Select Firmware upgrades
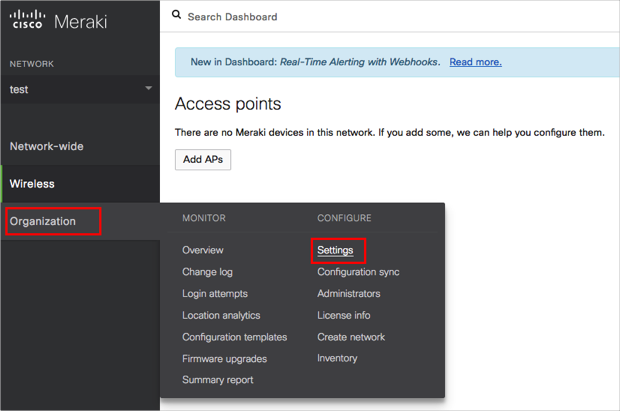The image size is (620, 411). tap(225, 358)
